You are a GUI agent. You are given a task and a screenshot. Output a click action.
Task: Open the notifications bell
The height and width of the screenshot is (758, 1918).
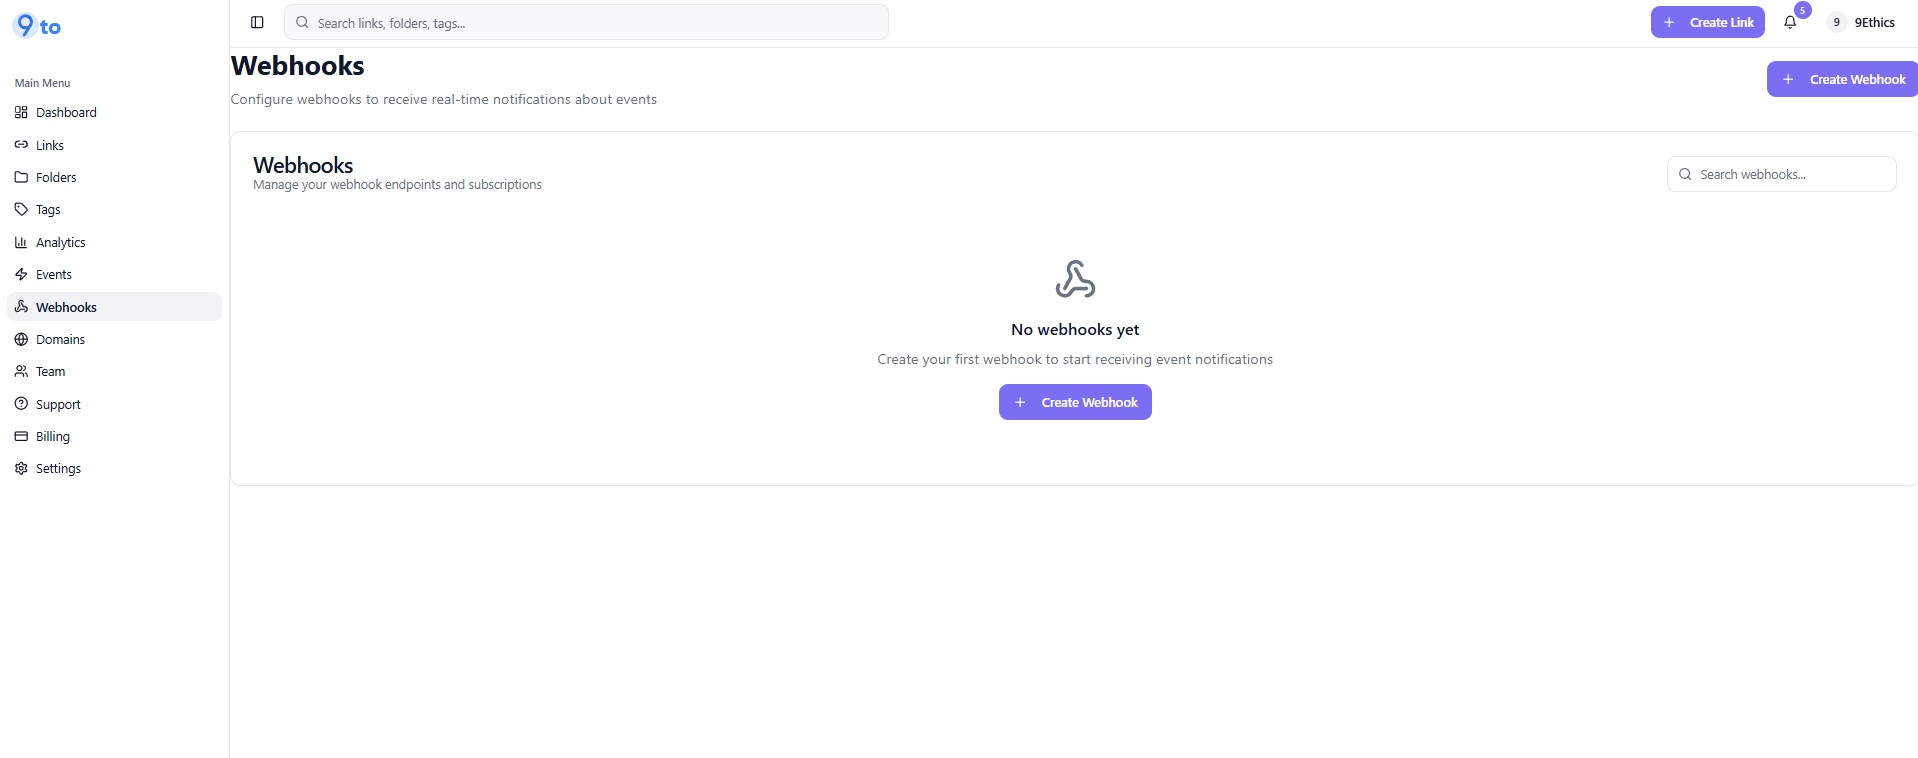point(1790,22)
